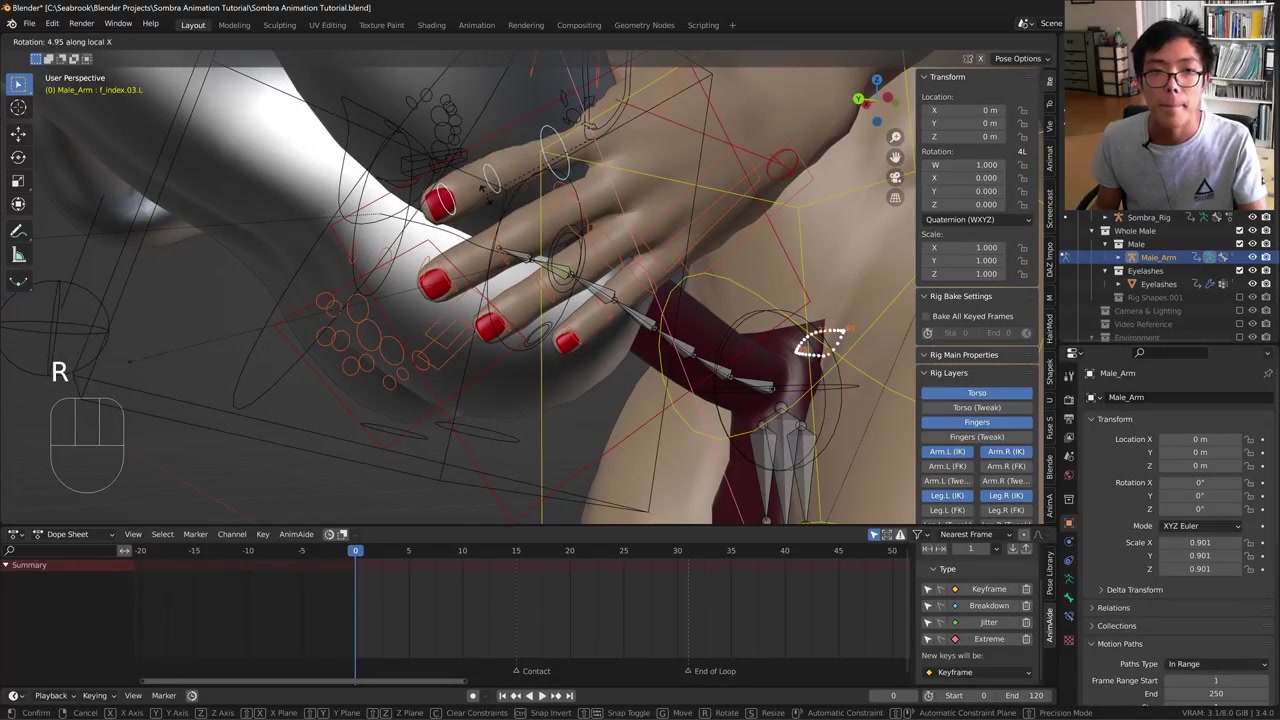Uncheck the Whole Male collection checkbox
This screenshot has width=1280, height=720.
(1239, 231)
